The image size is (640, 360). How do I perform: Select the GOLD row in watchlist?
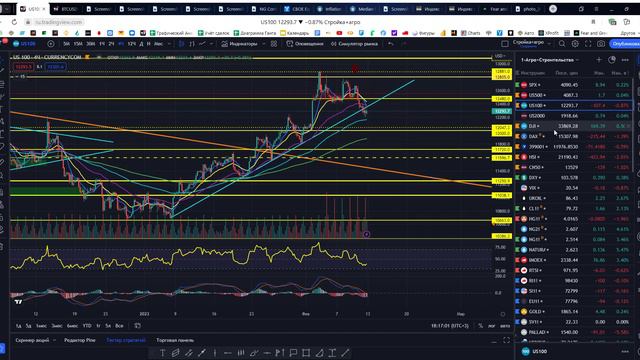[574, 311]
